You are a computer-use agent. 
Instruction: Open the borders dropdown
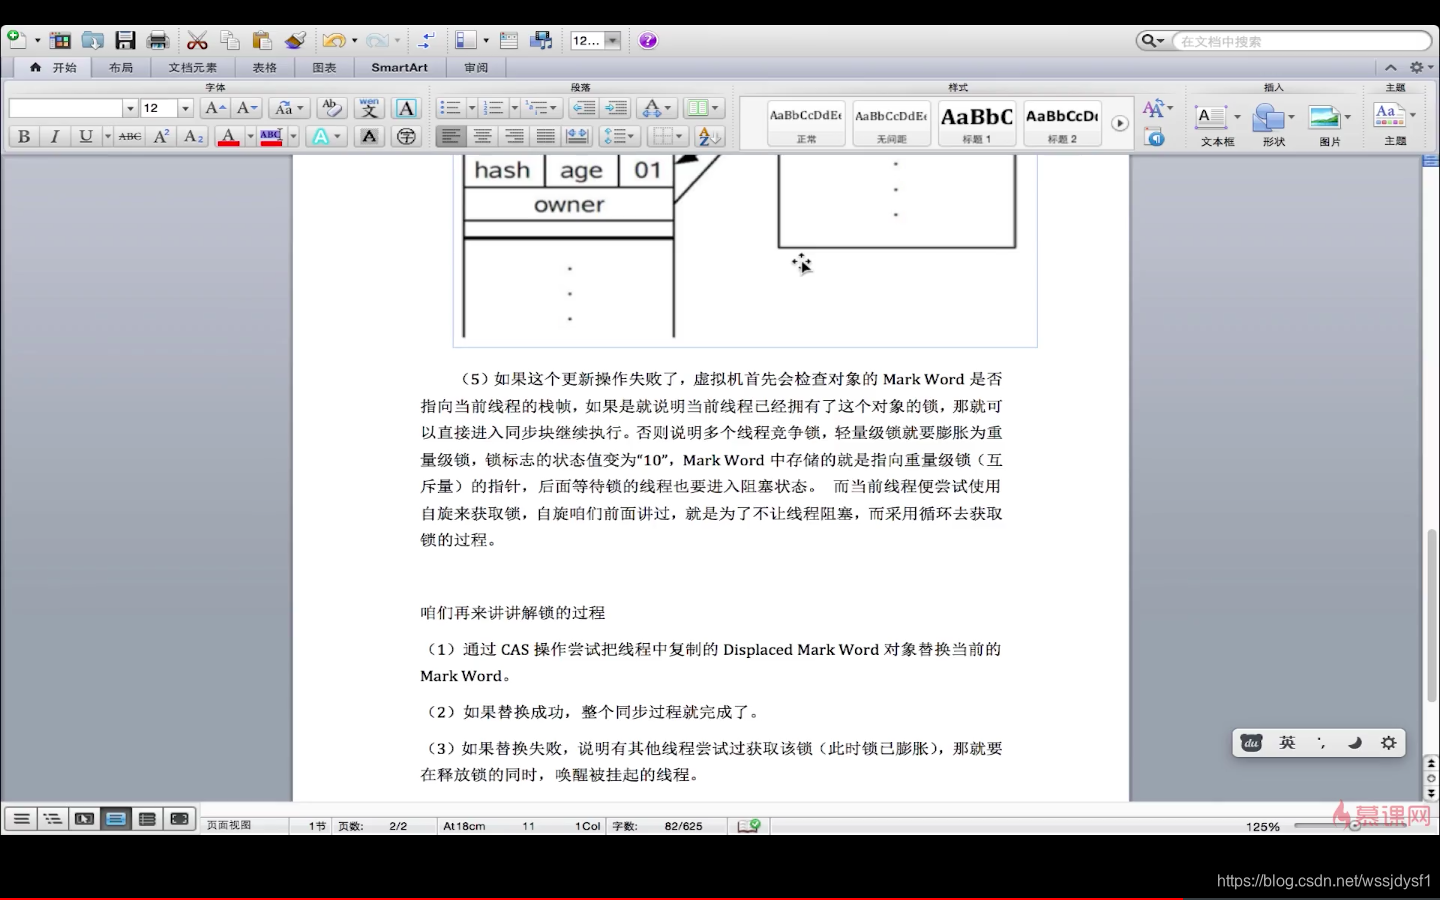tap(667, 136)
